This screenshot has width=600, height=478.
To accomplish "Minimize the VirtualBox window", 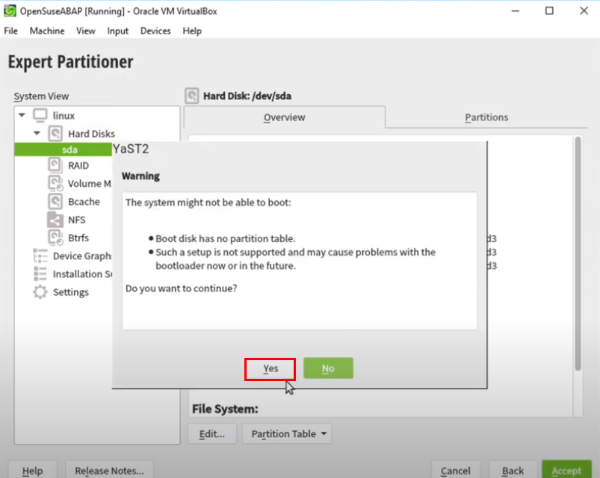I will (515, 11).
